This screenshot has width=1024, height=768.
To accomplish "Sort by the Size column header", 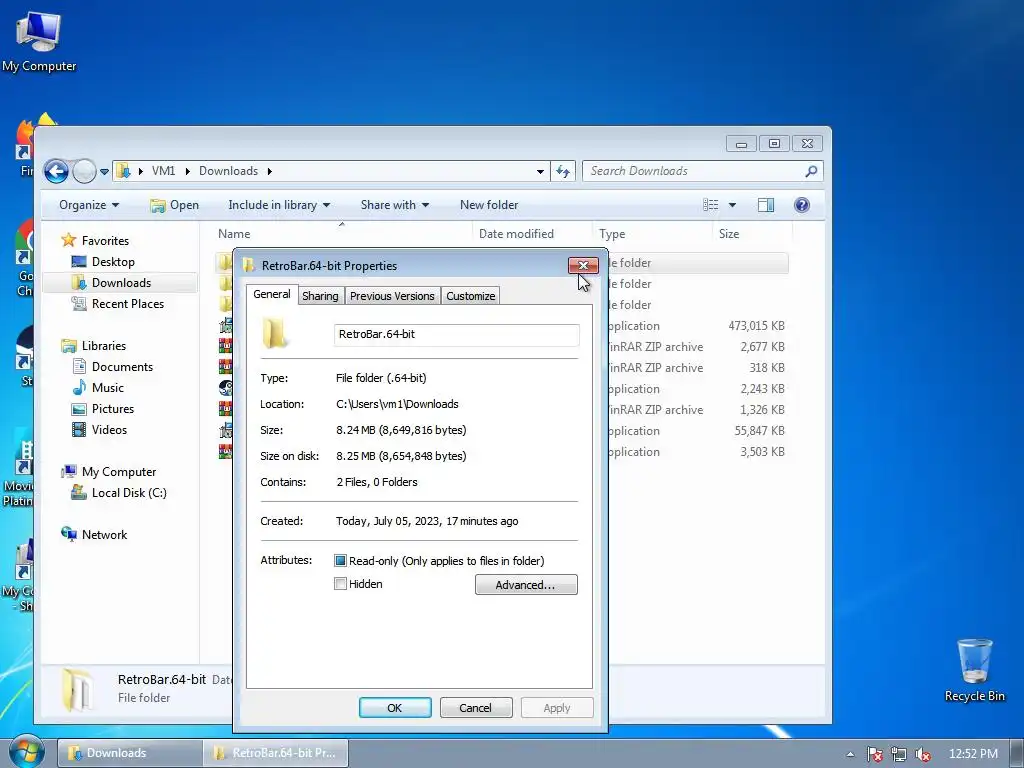I will (752, 234).
